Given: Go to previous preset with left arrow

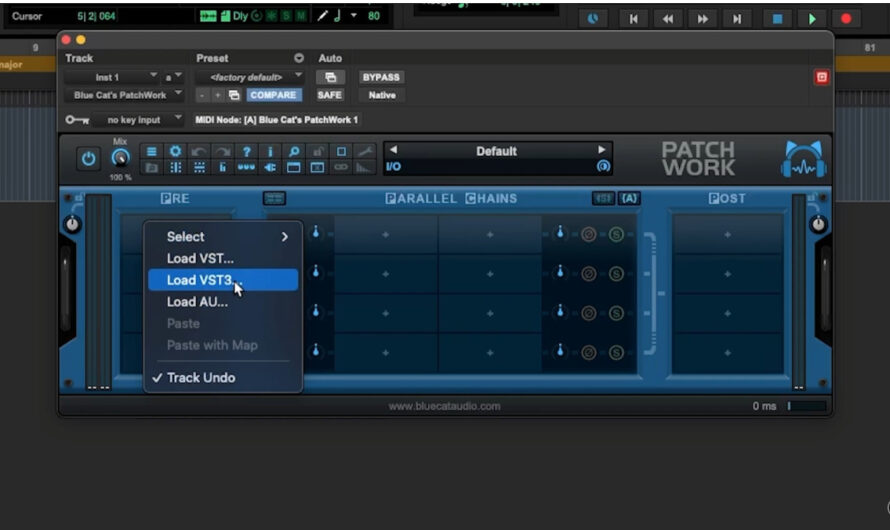Looking at the screenshot, I should [x=393, y=150].
